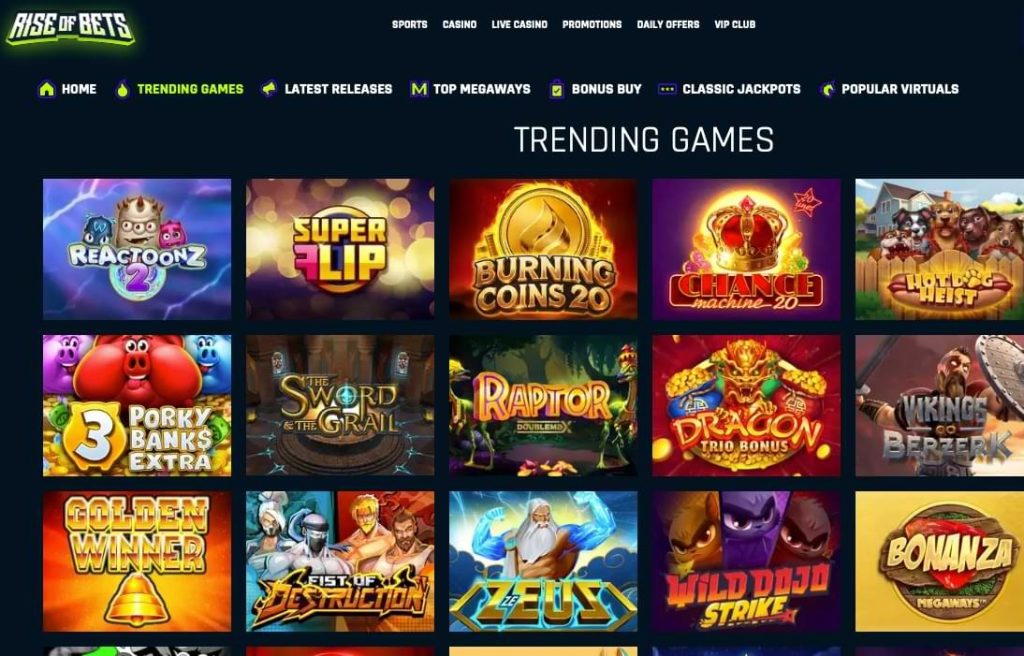Launch Bonanza Megaways game tile
Image resolution: width=1024 pixels, height=656 pixels.
[940, 561]
